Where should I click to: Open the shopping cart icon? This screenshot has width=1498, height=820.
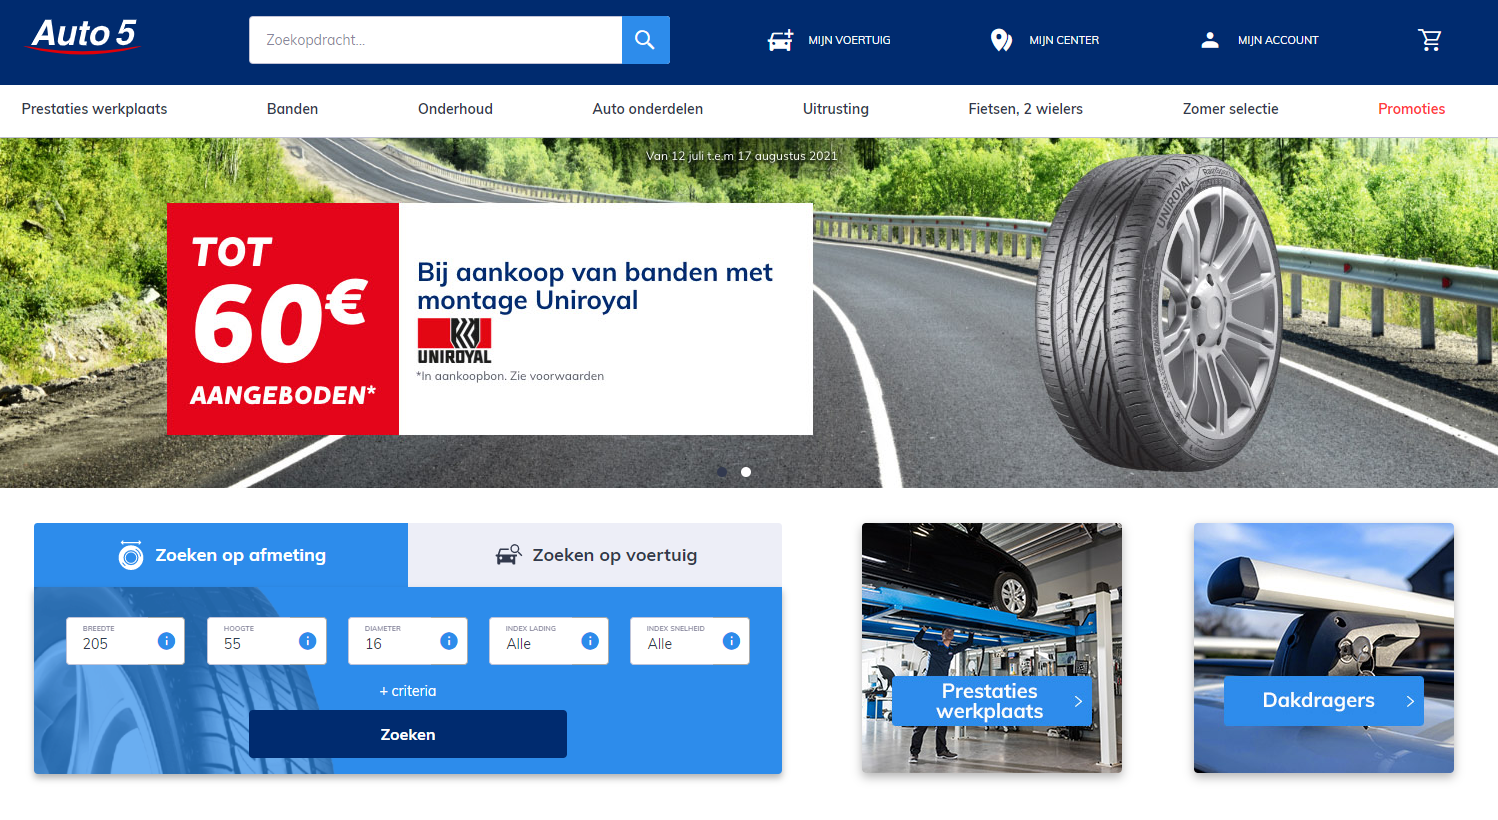(x=1430, y=40)
